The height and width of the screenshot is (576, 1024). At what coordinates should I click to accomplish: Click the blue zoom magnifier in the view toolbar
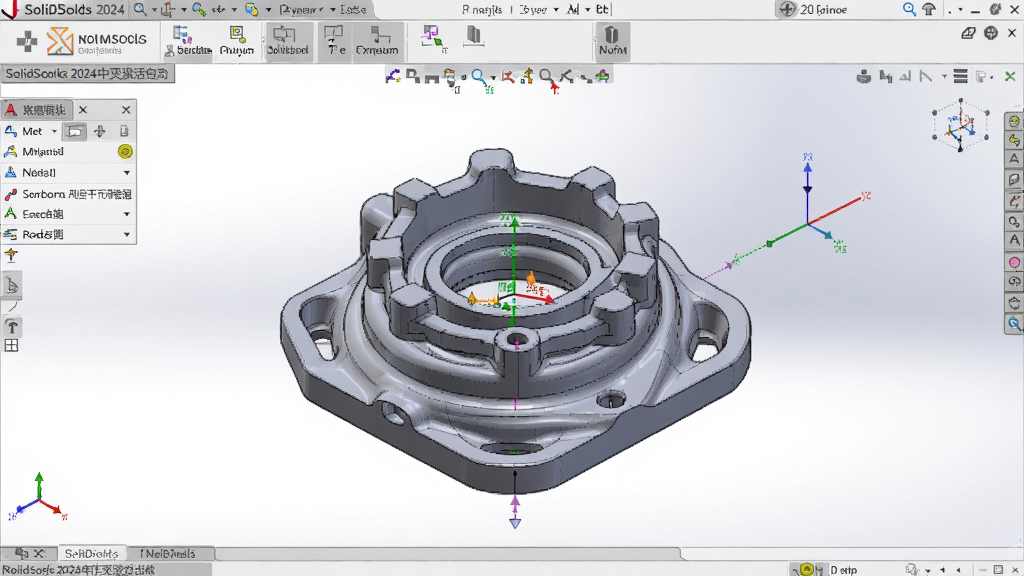(479, 77)
